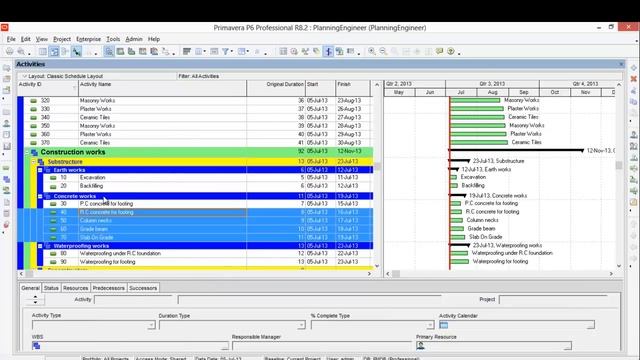Screen dimensions: 640x360
Task: Click the red Delete X icon on the right bar
Action: click(633, 79)
